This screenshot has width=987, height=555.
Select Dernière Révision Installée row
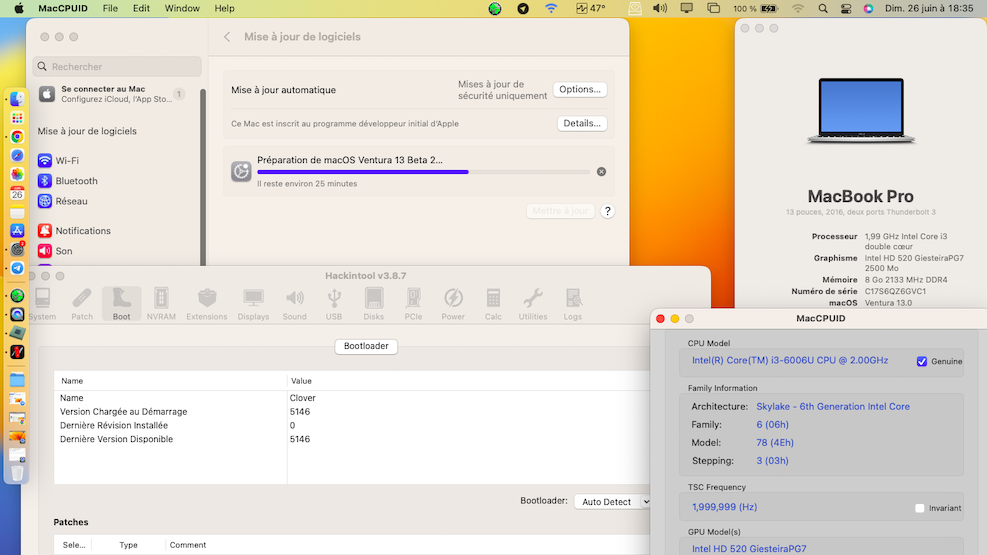coord(352,425)
